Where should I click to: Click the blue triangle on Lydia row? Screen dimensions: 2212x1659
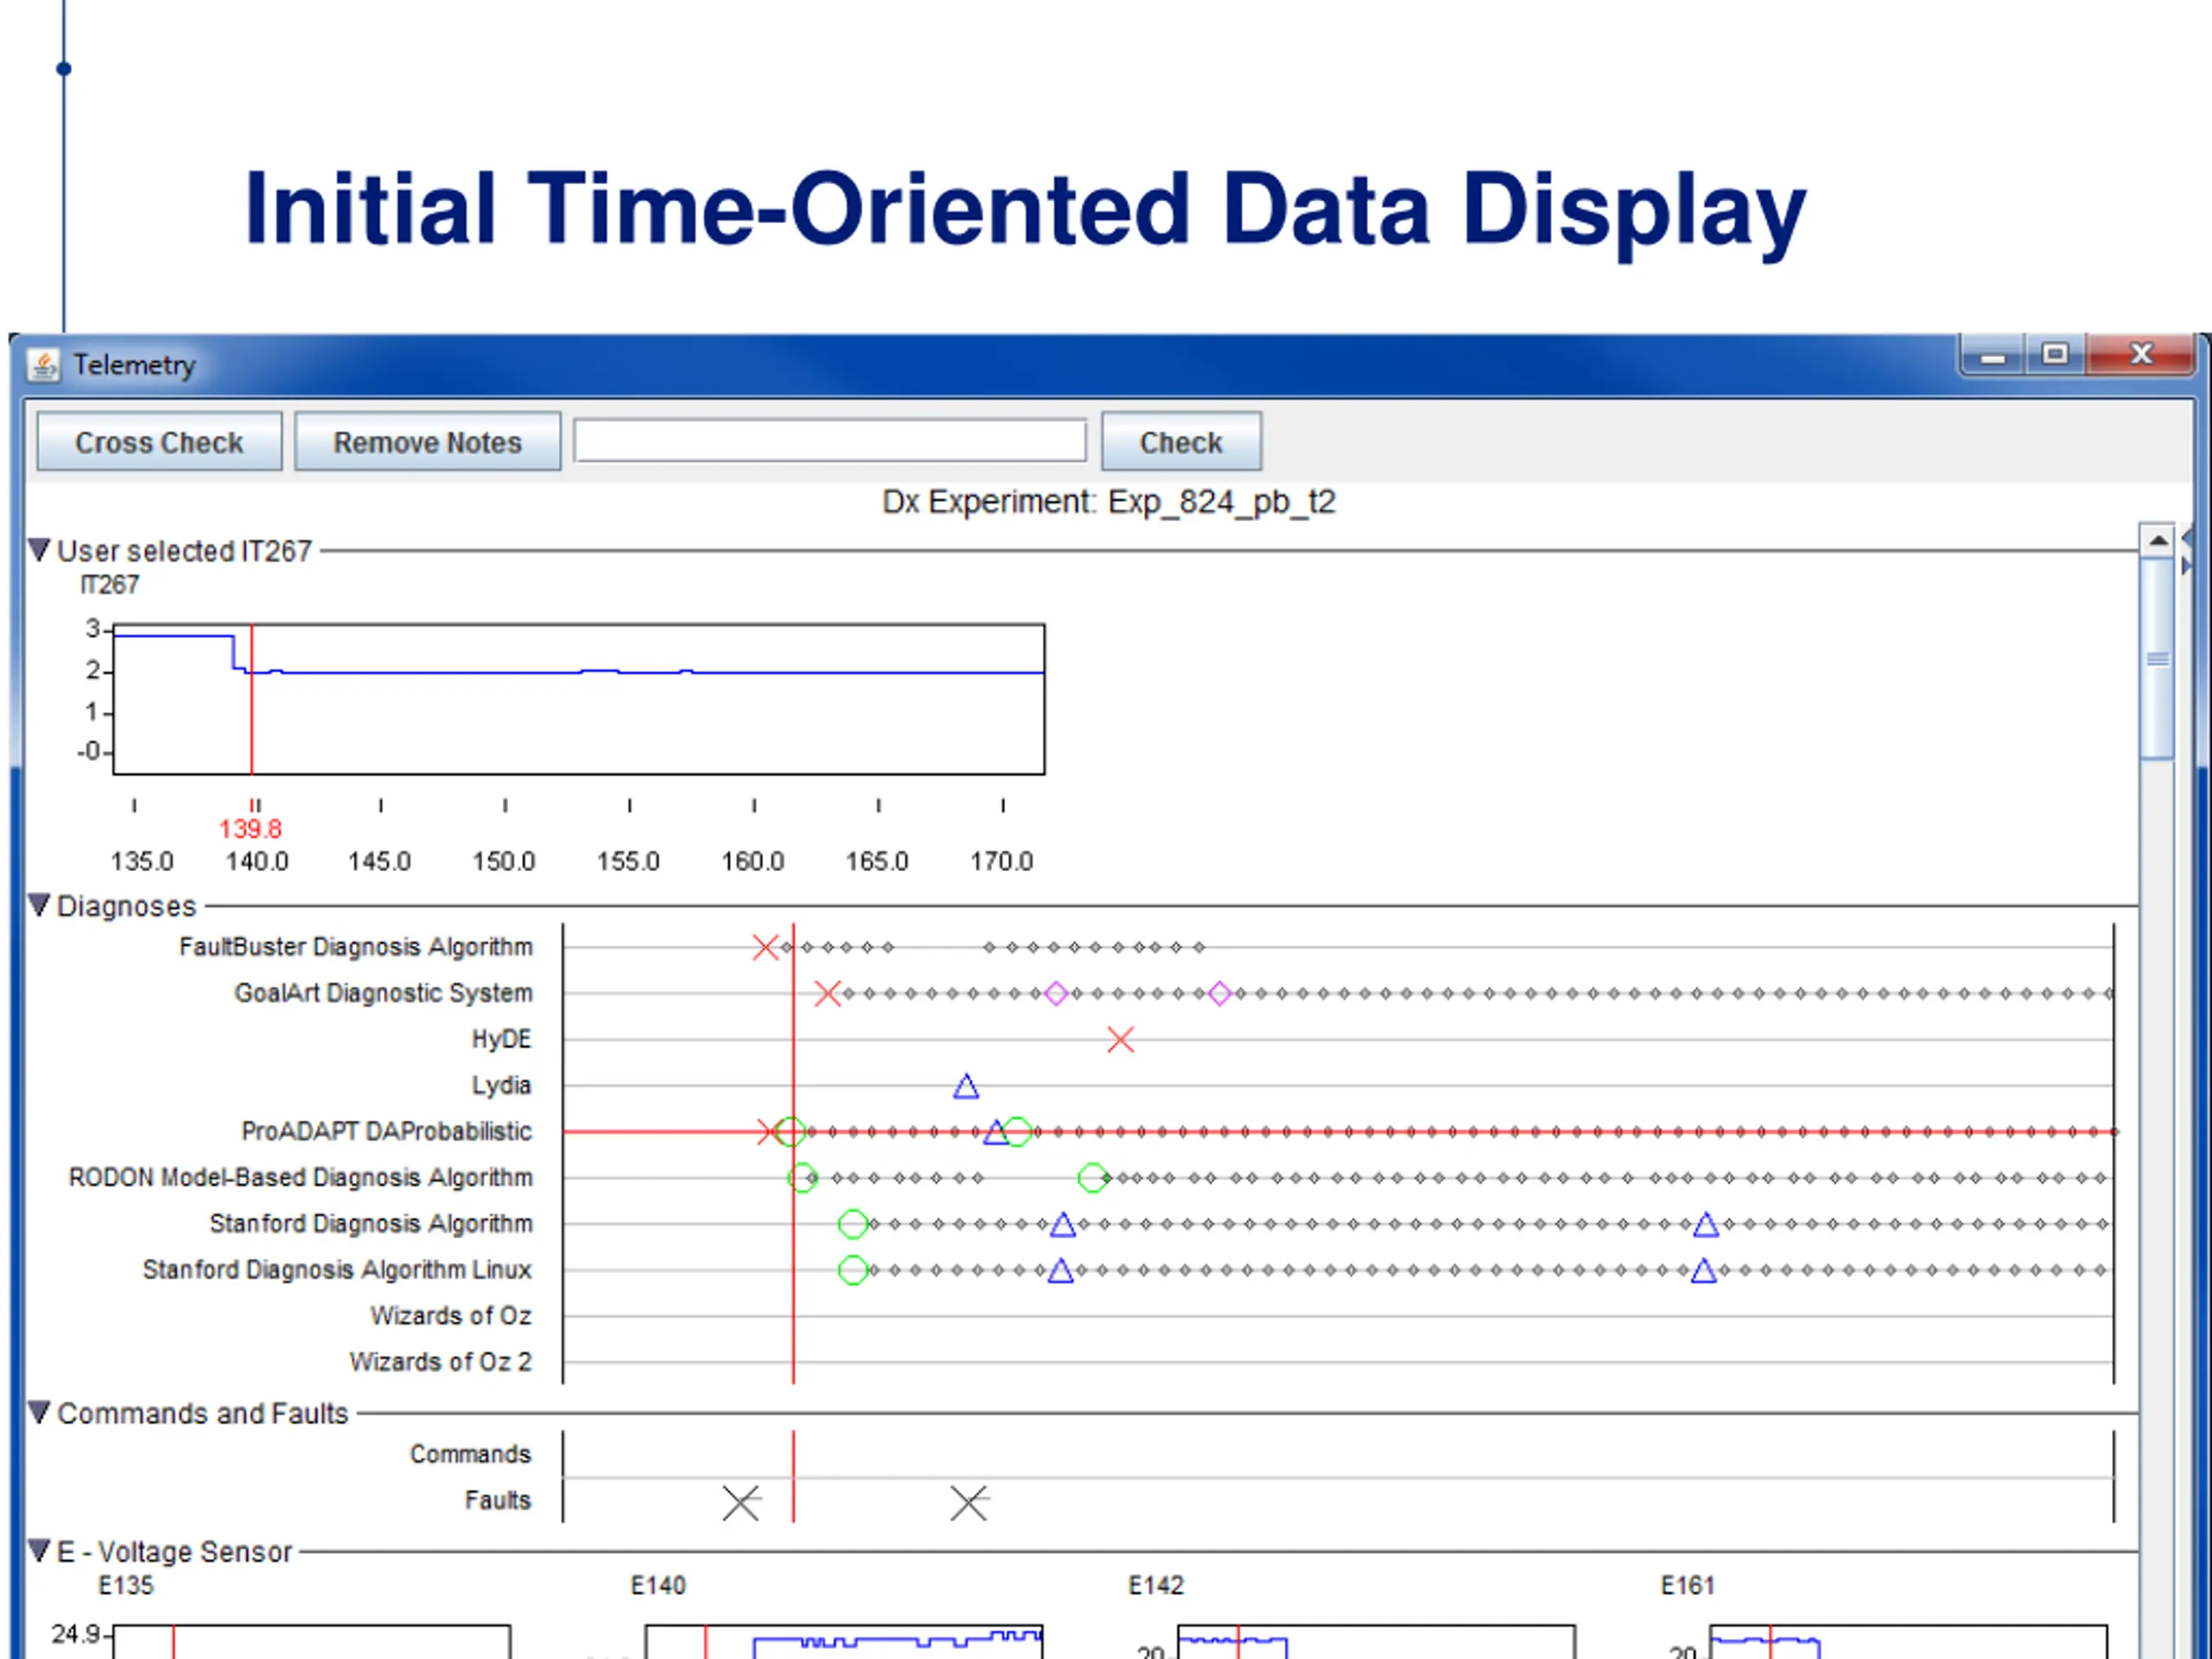[x=966, y=1086]
